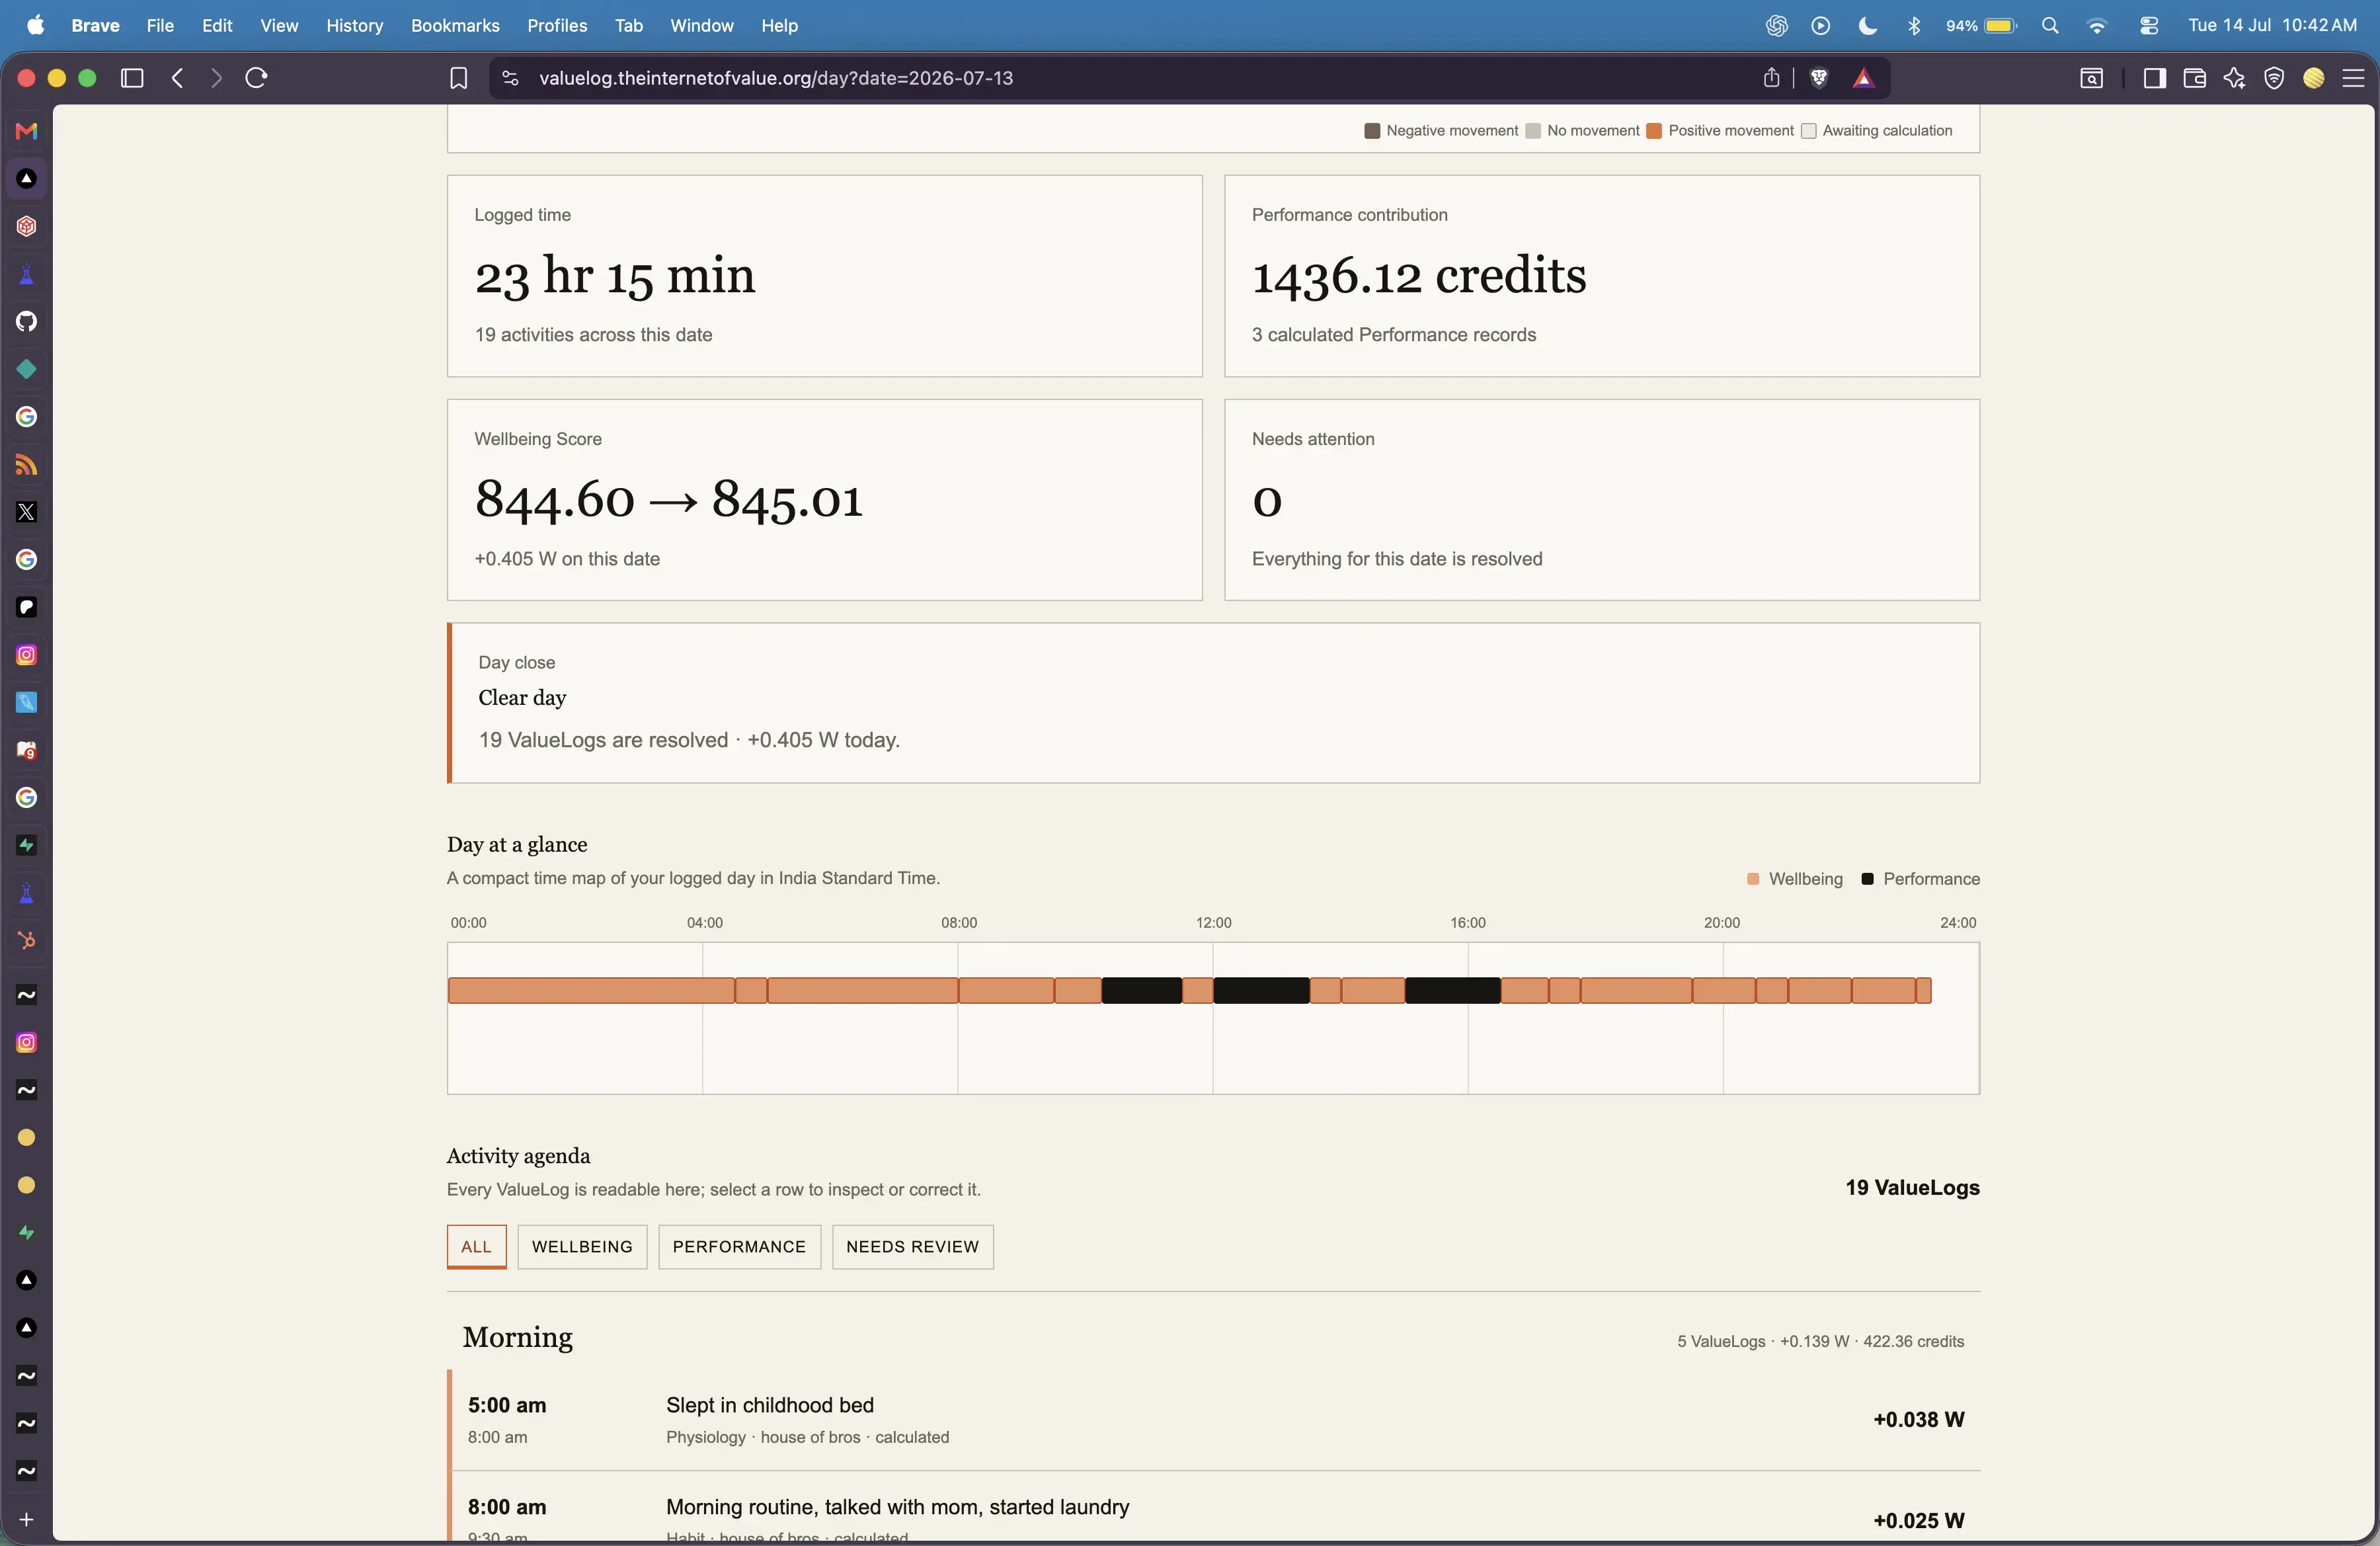Viewport: 2380px width, 1546px height.
Task: Open Brave VPN icon
Action: pyautogui.click(x=2274, y=78)
